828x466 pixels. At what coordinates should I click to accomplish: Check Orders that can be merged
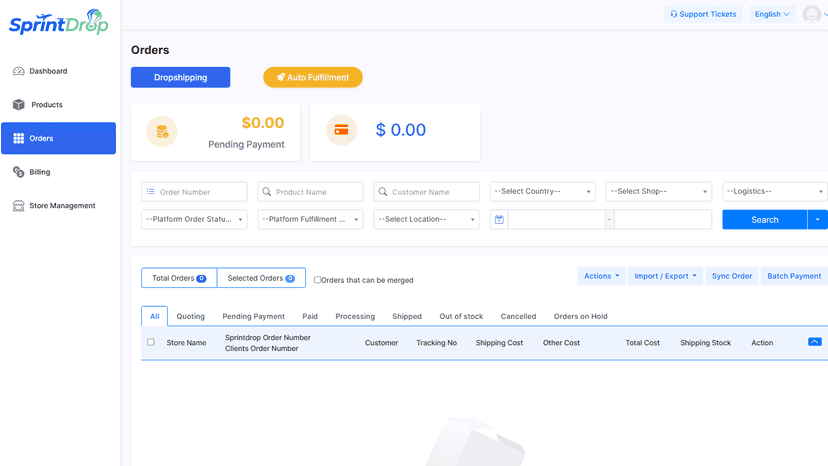[x=317, y=280]
